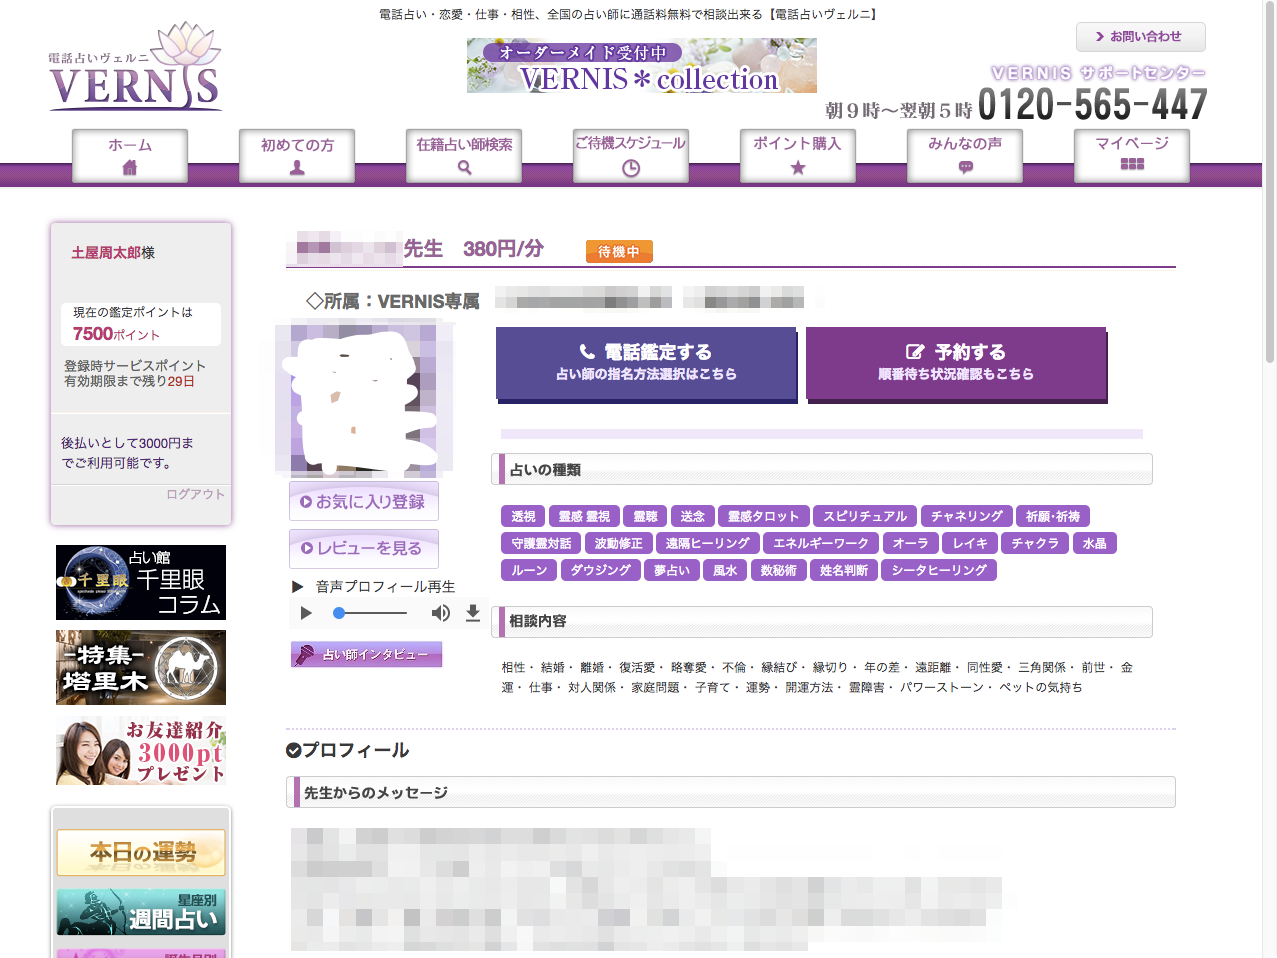Click the fortune teller profile photo
Viewport: 1277px width, 958px height.
[364, 398]
